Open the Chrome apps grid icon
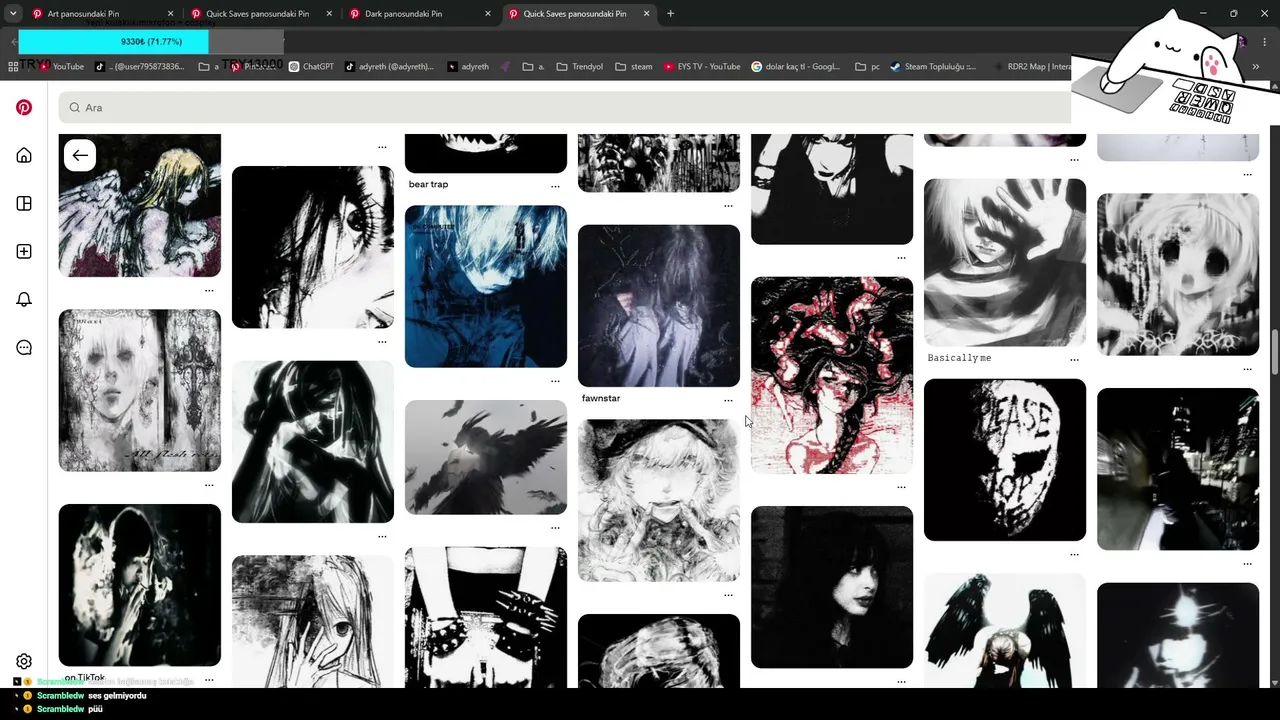This screenshot has height=720, width=1280. coord(13,67)
